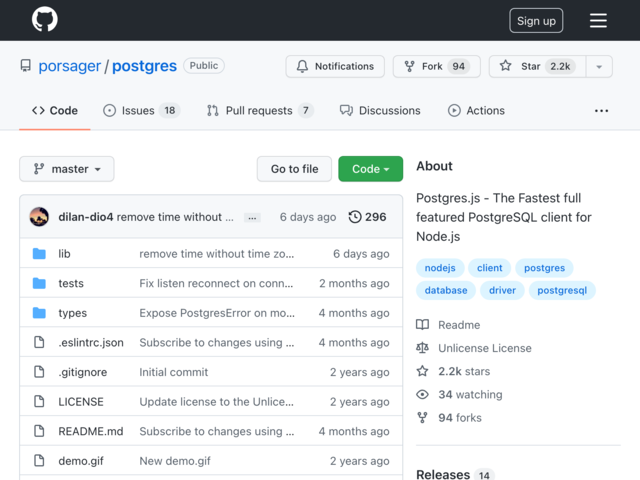Click the README.md file icon
Image resolution: width=640 pixels, height=480 pixels.
(39, 431)
